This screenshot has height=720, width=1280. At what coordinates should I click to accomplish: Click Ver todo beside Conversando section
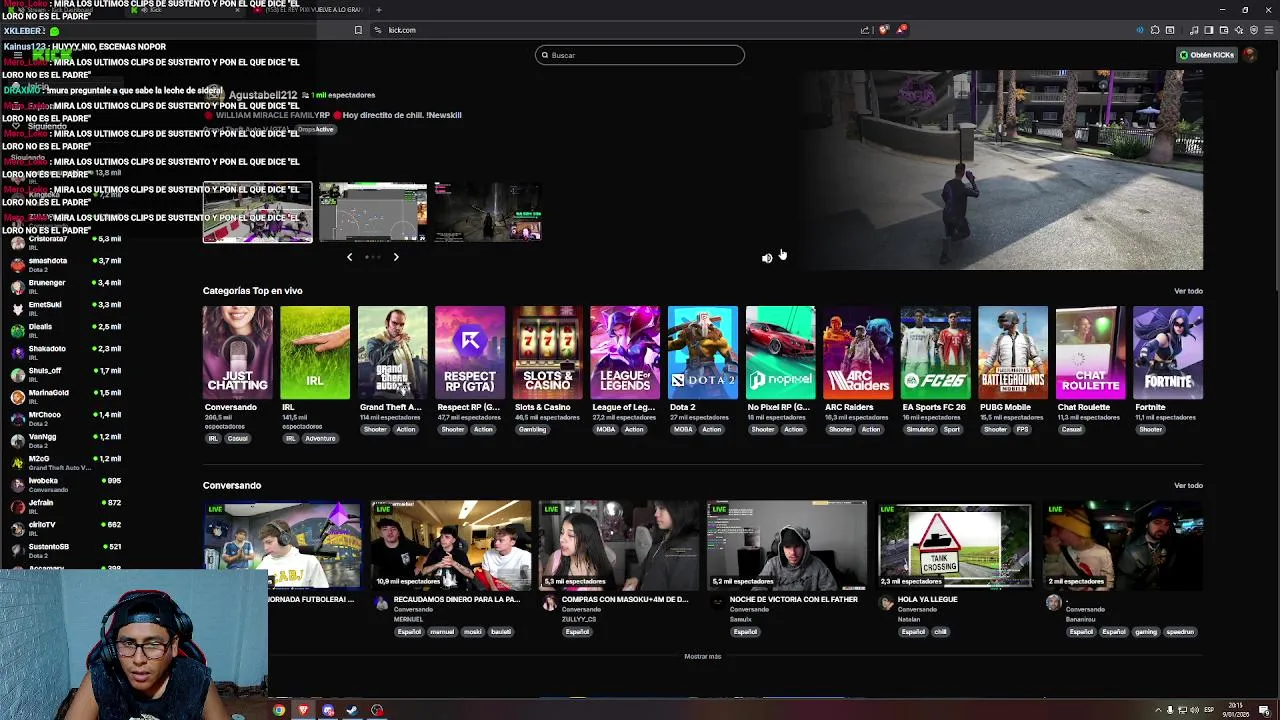point(1188,486)
